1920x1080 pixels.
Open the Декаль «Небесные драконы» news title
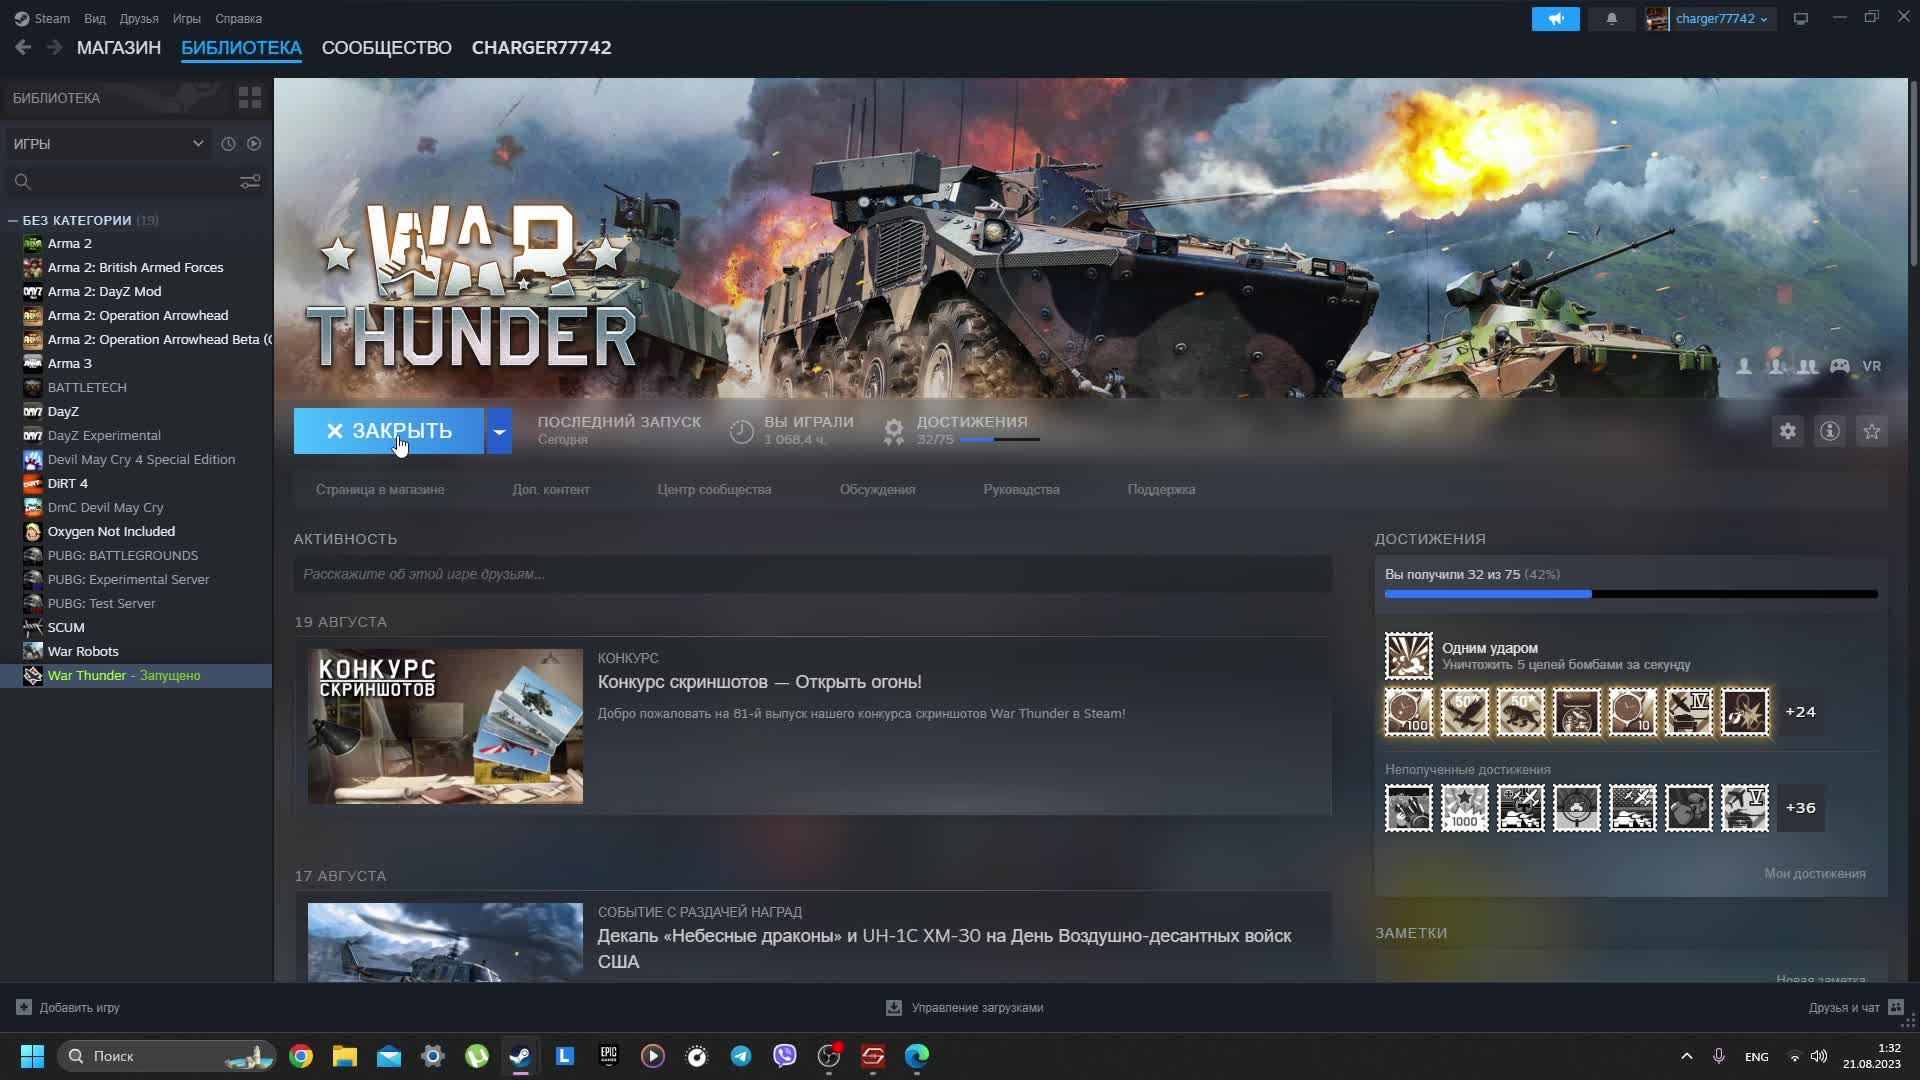coord(945,948)
